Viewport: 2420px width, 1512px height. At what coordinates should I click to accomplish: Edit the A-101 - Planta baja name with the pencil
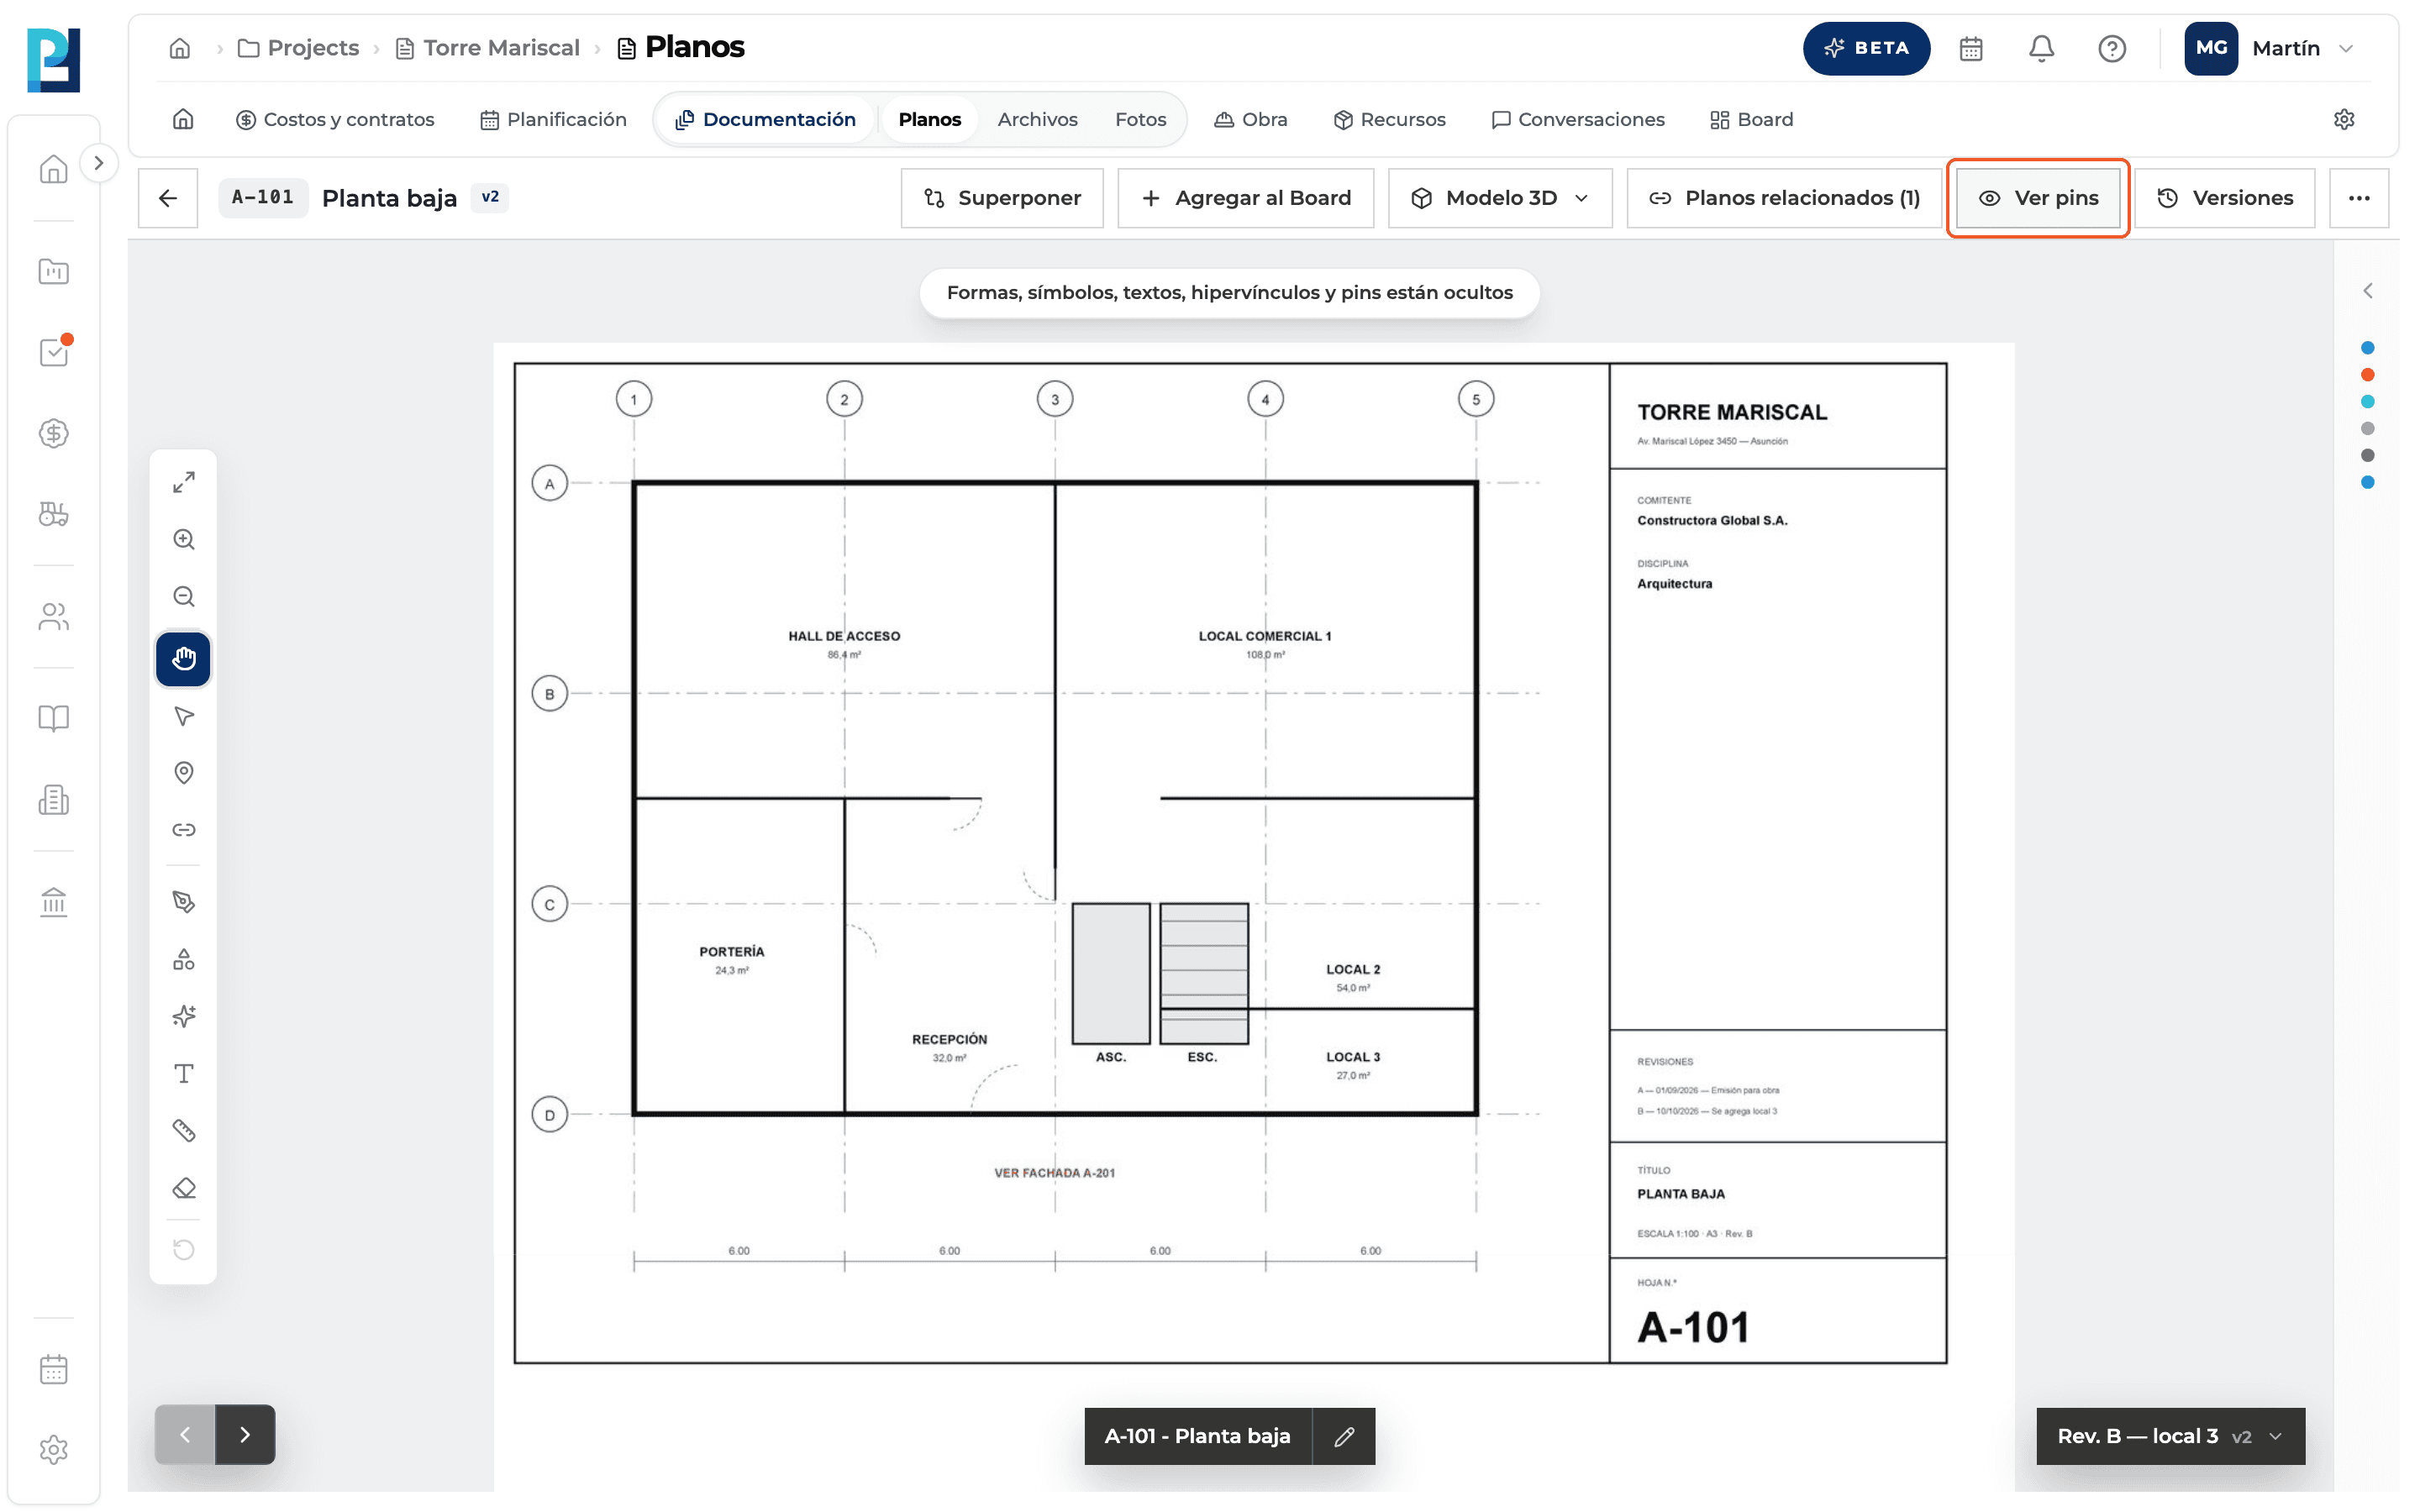point(1344,1437)
